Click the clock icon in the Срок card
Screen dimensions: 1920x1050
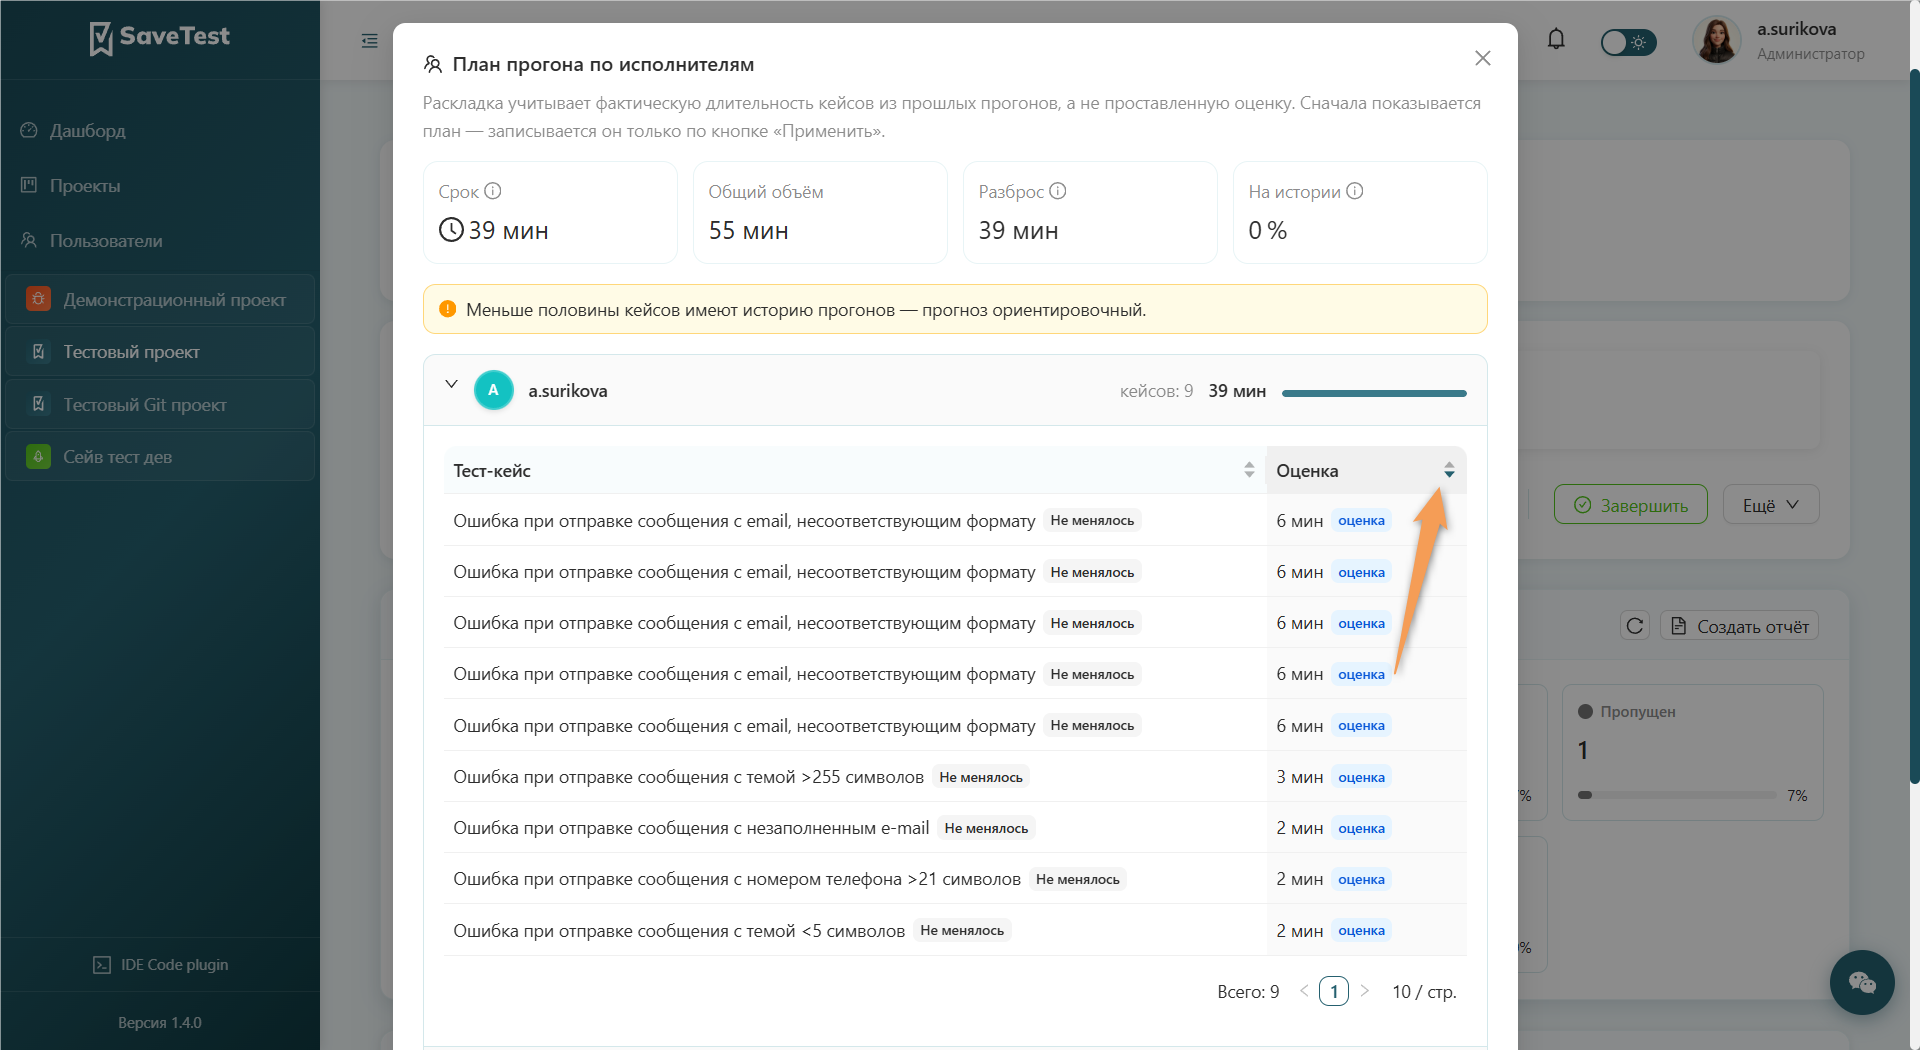(x=451, y=230)
